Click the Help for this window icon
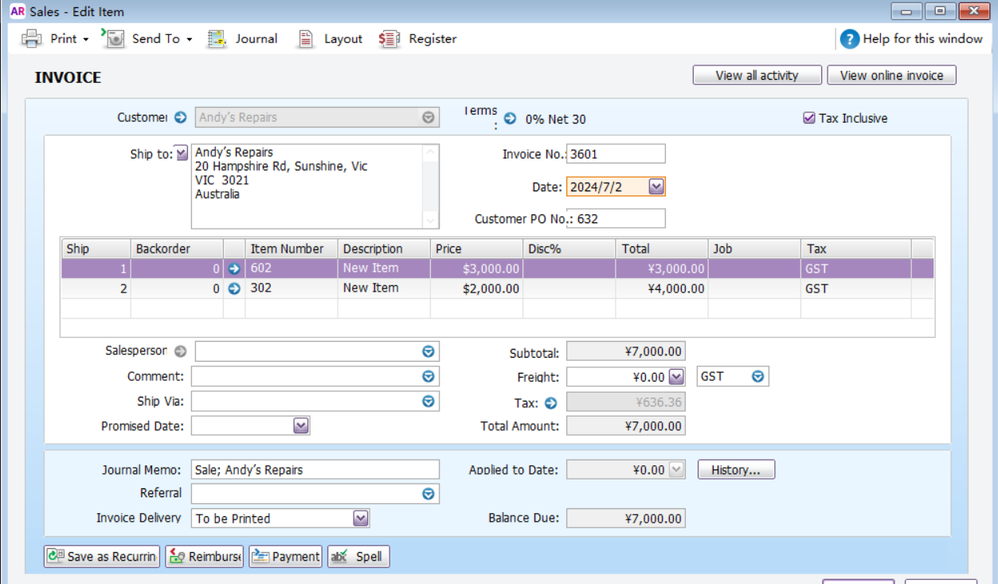This screenshot has height=584, width=998. point(850,39)
